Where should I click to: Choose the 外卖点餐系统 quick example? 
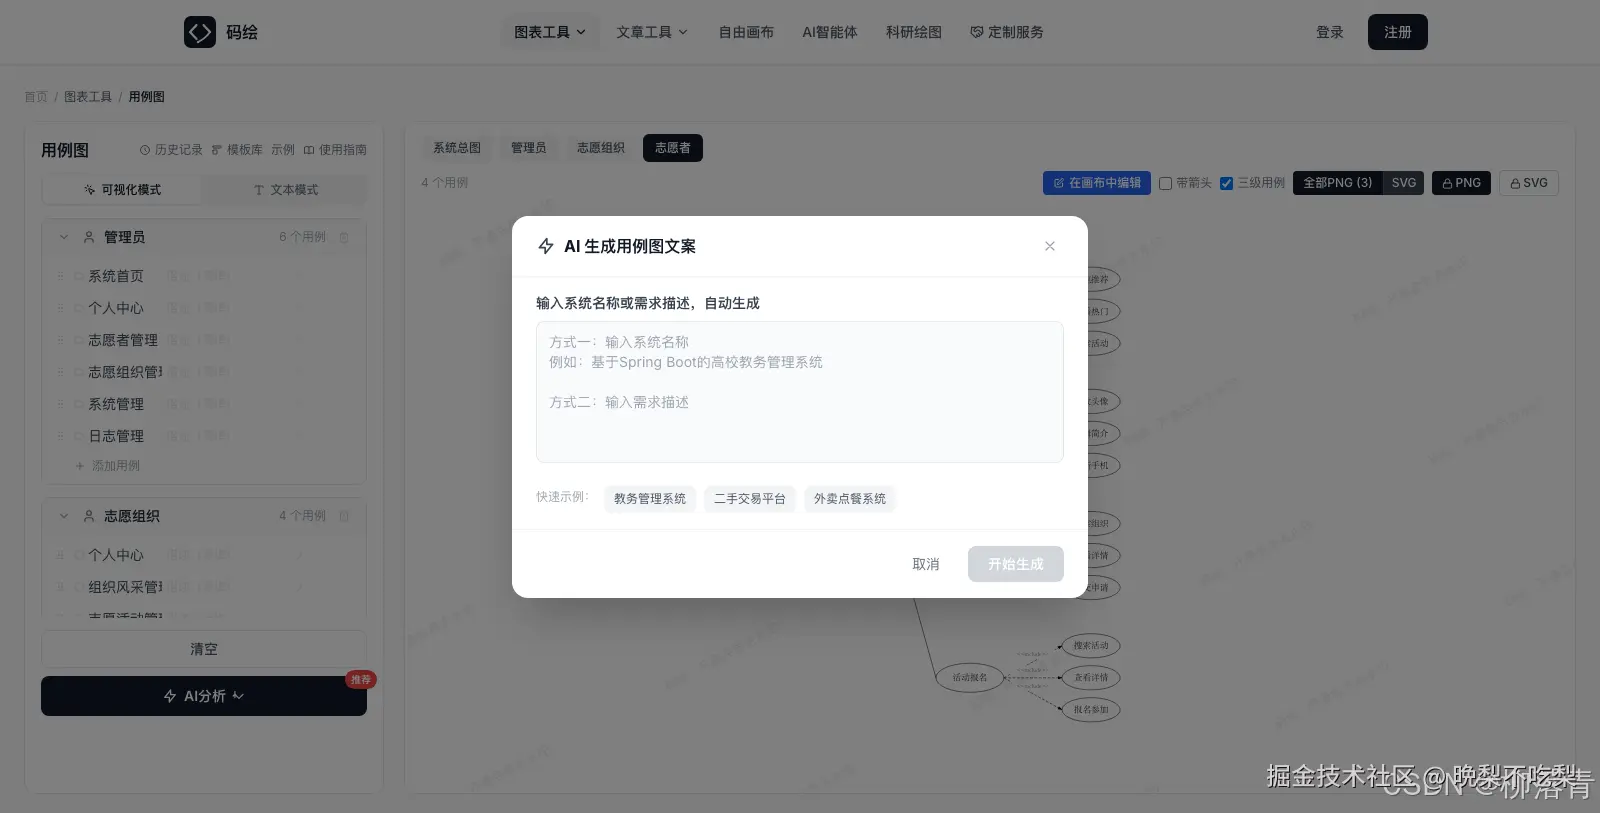click(850, 499)
